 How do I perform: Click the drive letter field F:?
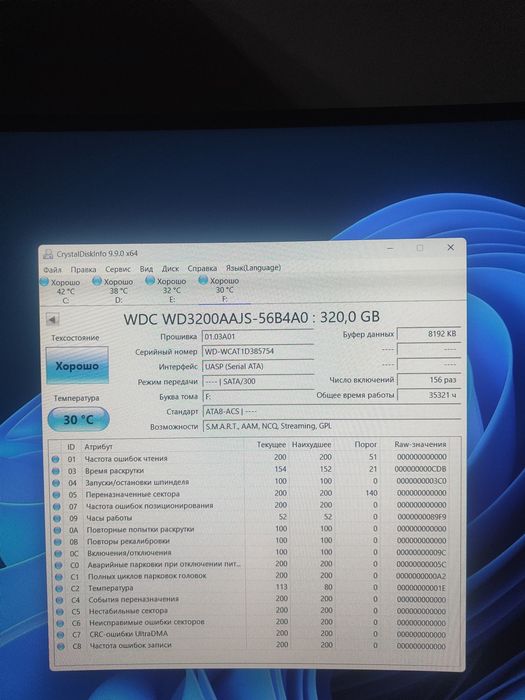tap(258, 396)
